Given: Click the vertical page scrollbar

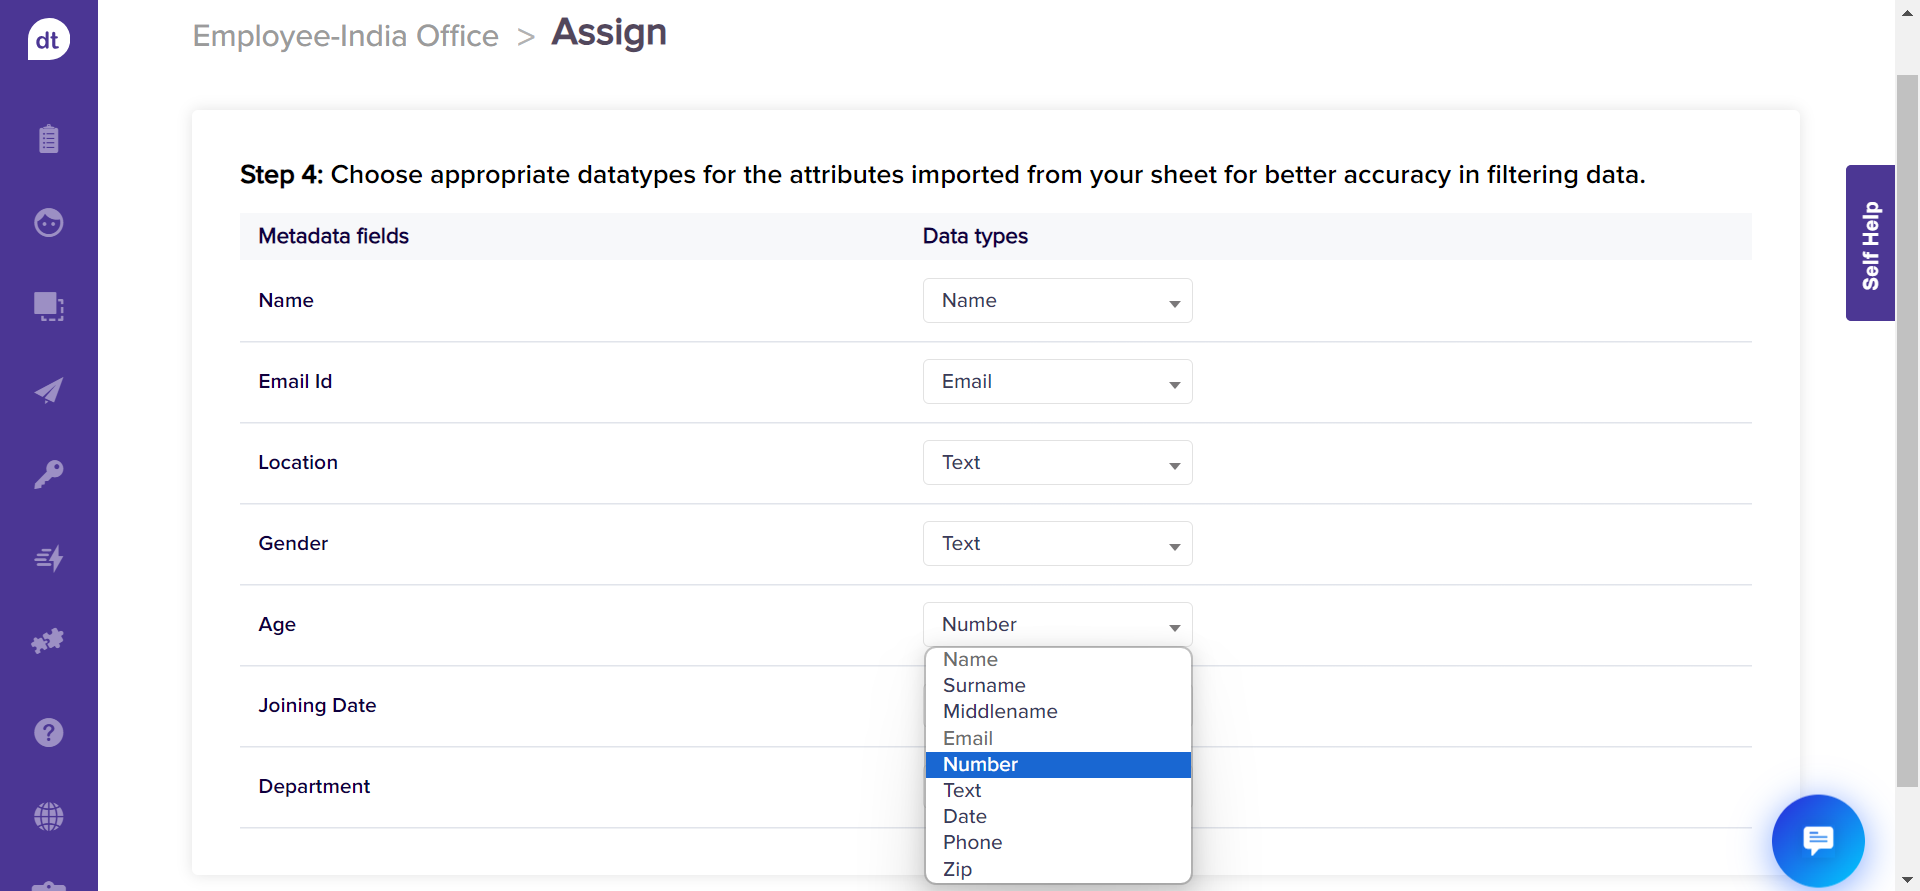Looking at the screenshot, I should [x=1907, y=430].
